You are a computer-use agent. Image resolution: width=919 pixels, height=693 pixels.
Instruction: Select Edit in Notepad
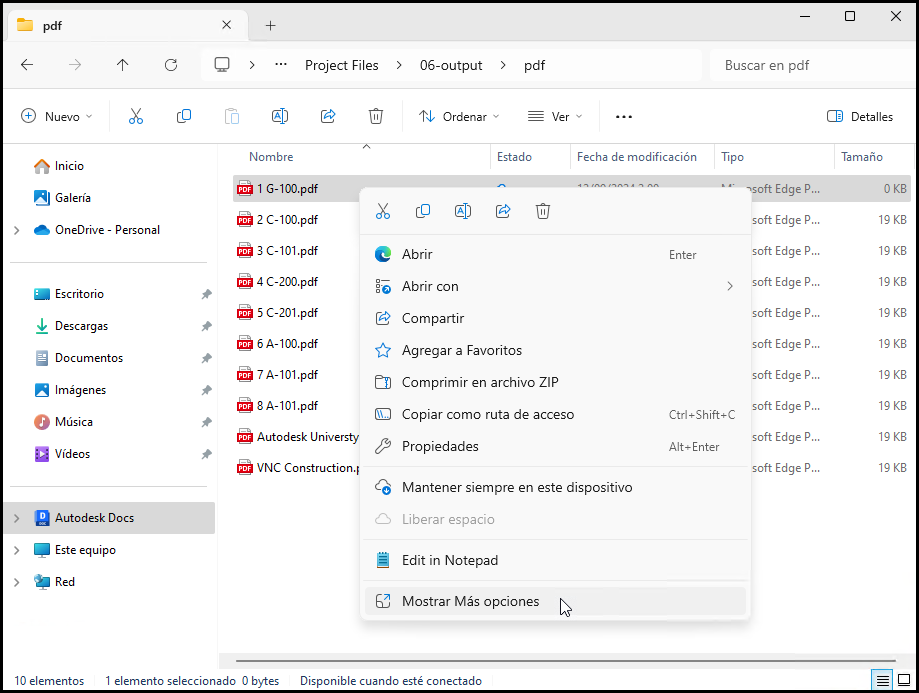pos(555,560)
